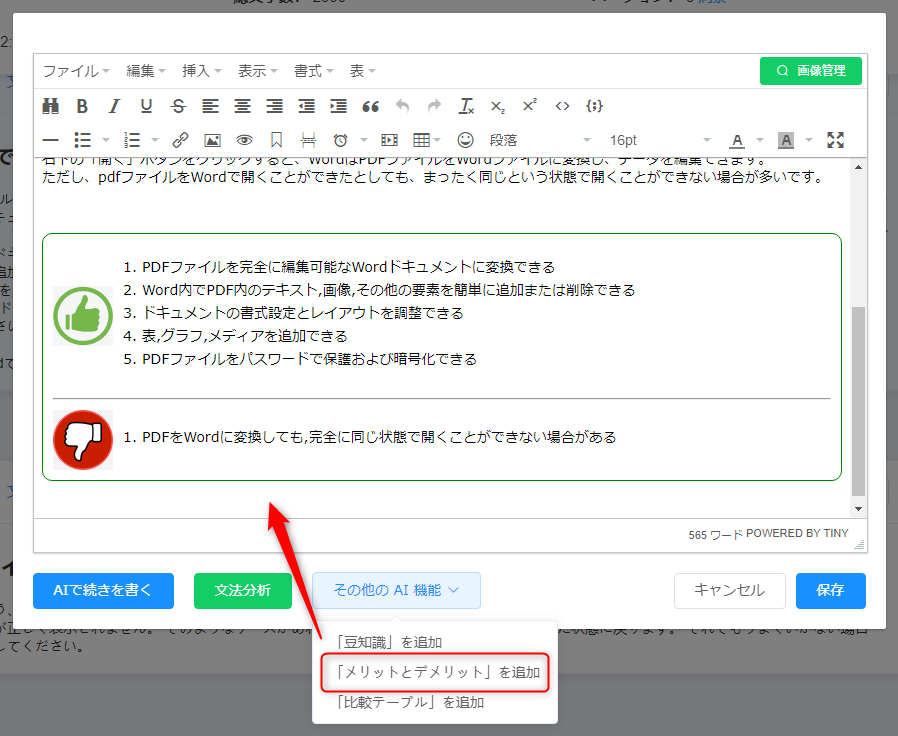Open the 段落 paragraph format dropdown
This screenshot has height=736, width=898.
coord(539,140)
